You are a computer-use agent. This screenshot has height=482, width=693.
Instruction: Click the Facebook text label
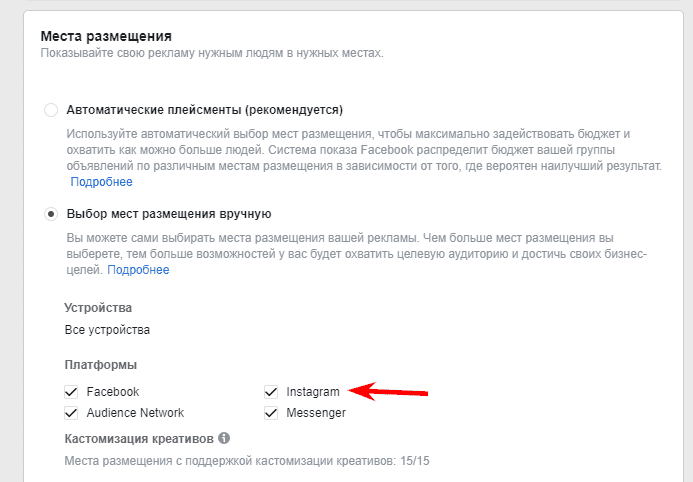click(x=113, y=392)
